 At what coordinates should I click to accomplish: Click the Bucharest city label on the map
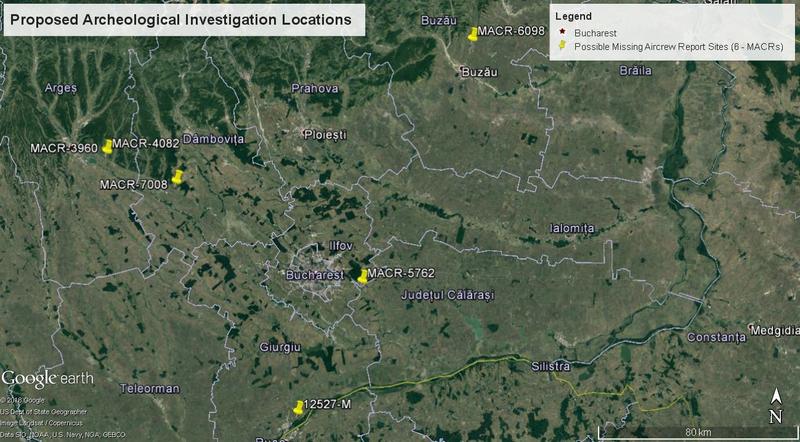(315, 275)
